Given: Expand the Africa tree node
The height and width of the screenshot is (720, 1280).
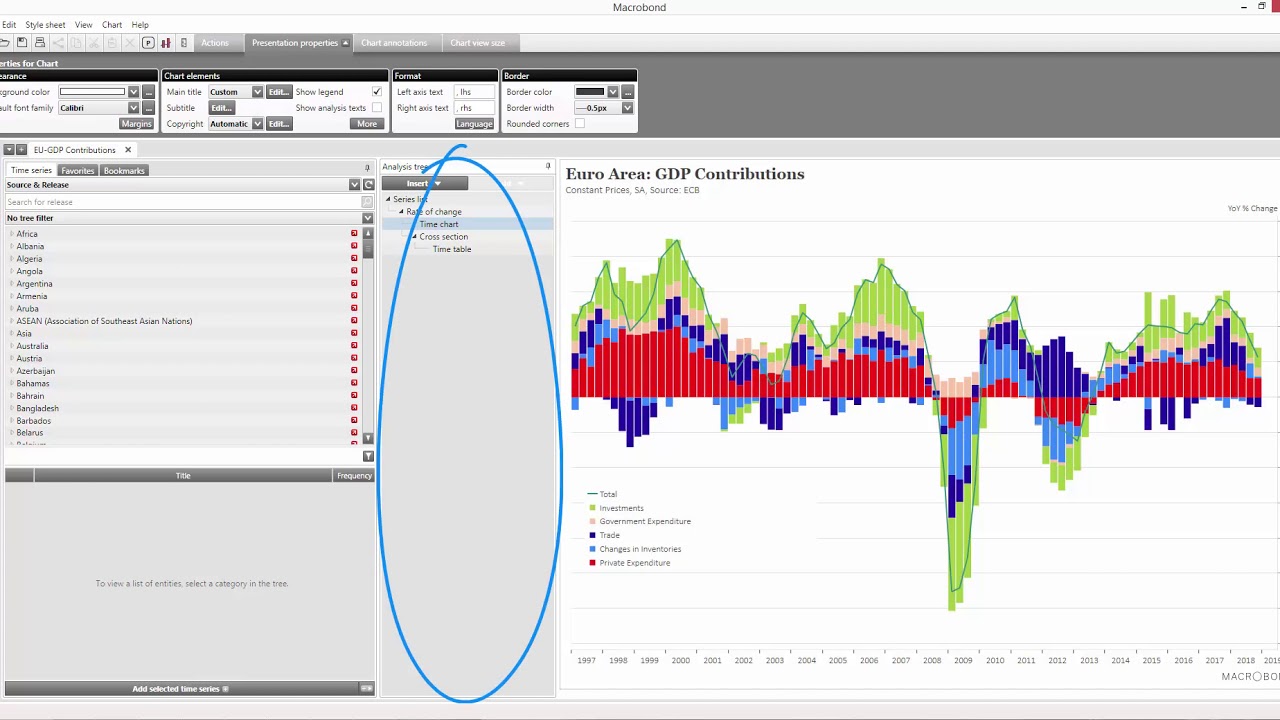Looking at the screenshot, I should click(x=11, y=234).
